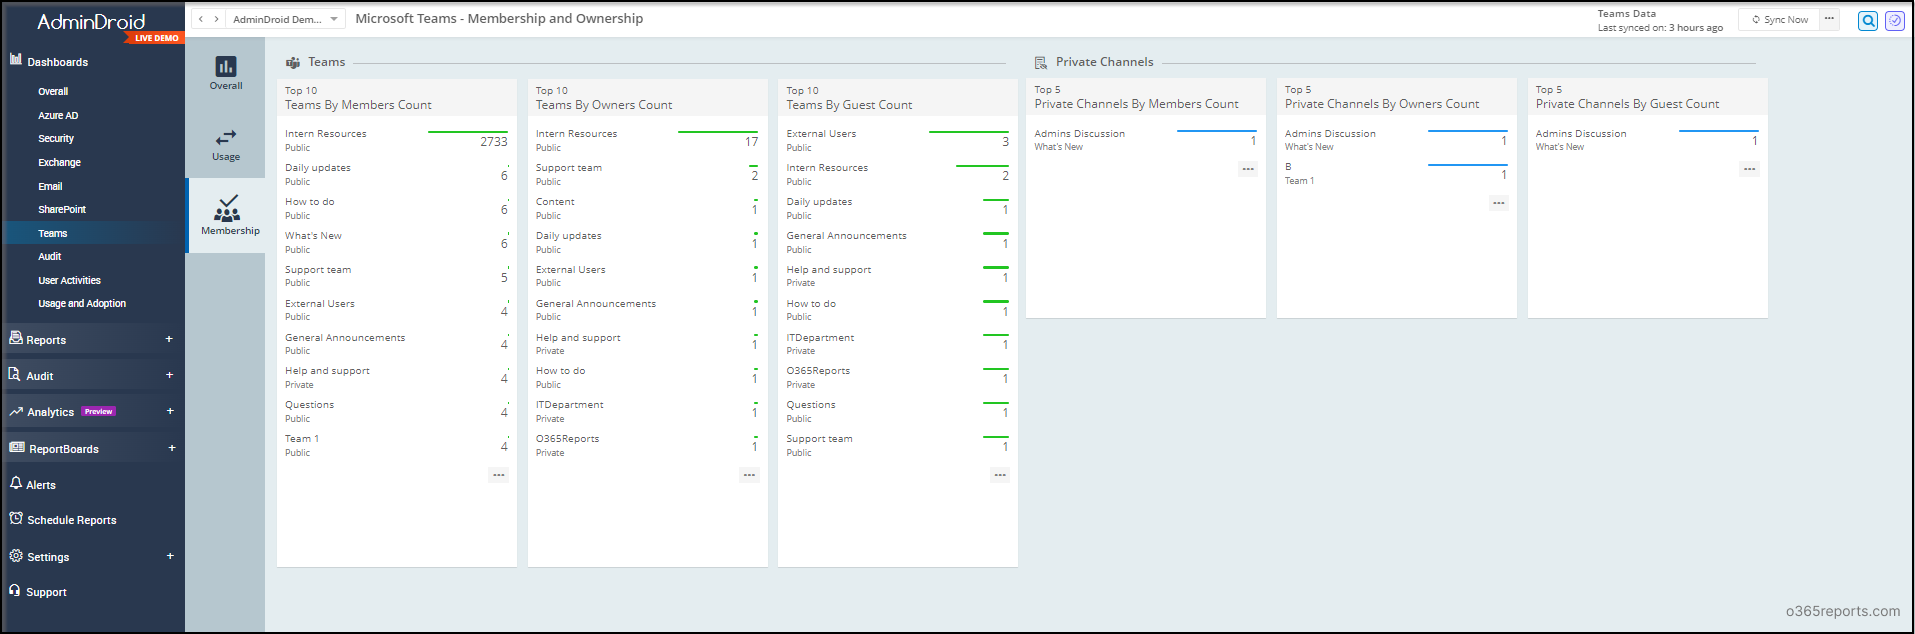Open more options on Teams By Guest Count card

click(x=1000, y=475)
